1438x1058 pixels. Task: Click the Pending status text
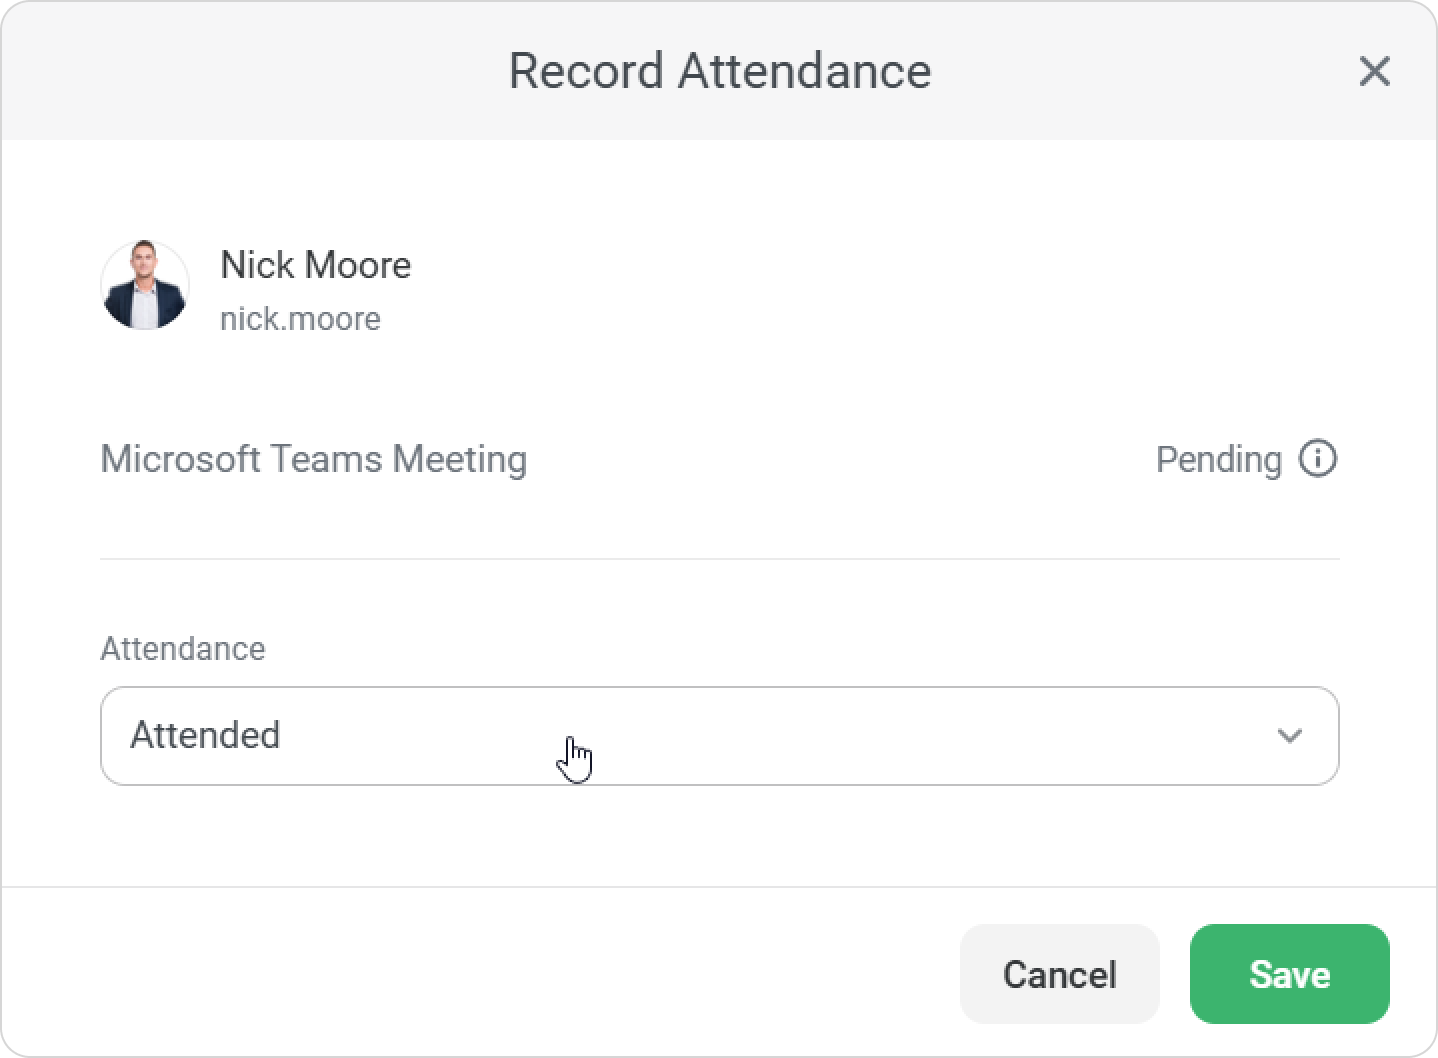[x=1218, y=460]
